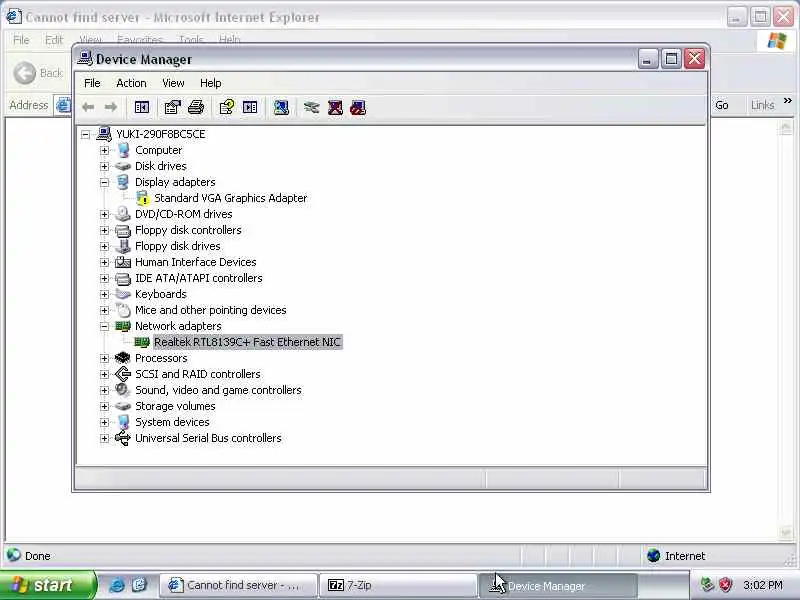Expand the Disk drives category
The width and height of the screenshot is (800, 600).
point(105,166)
